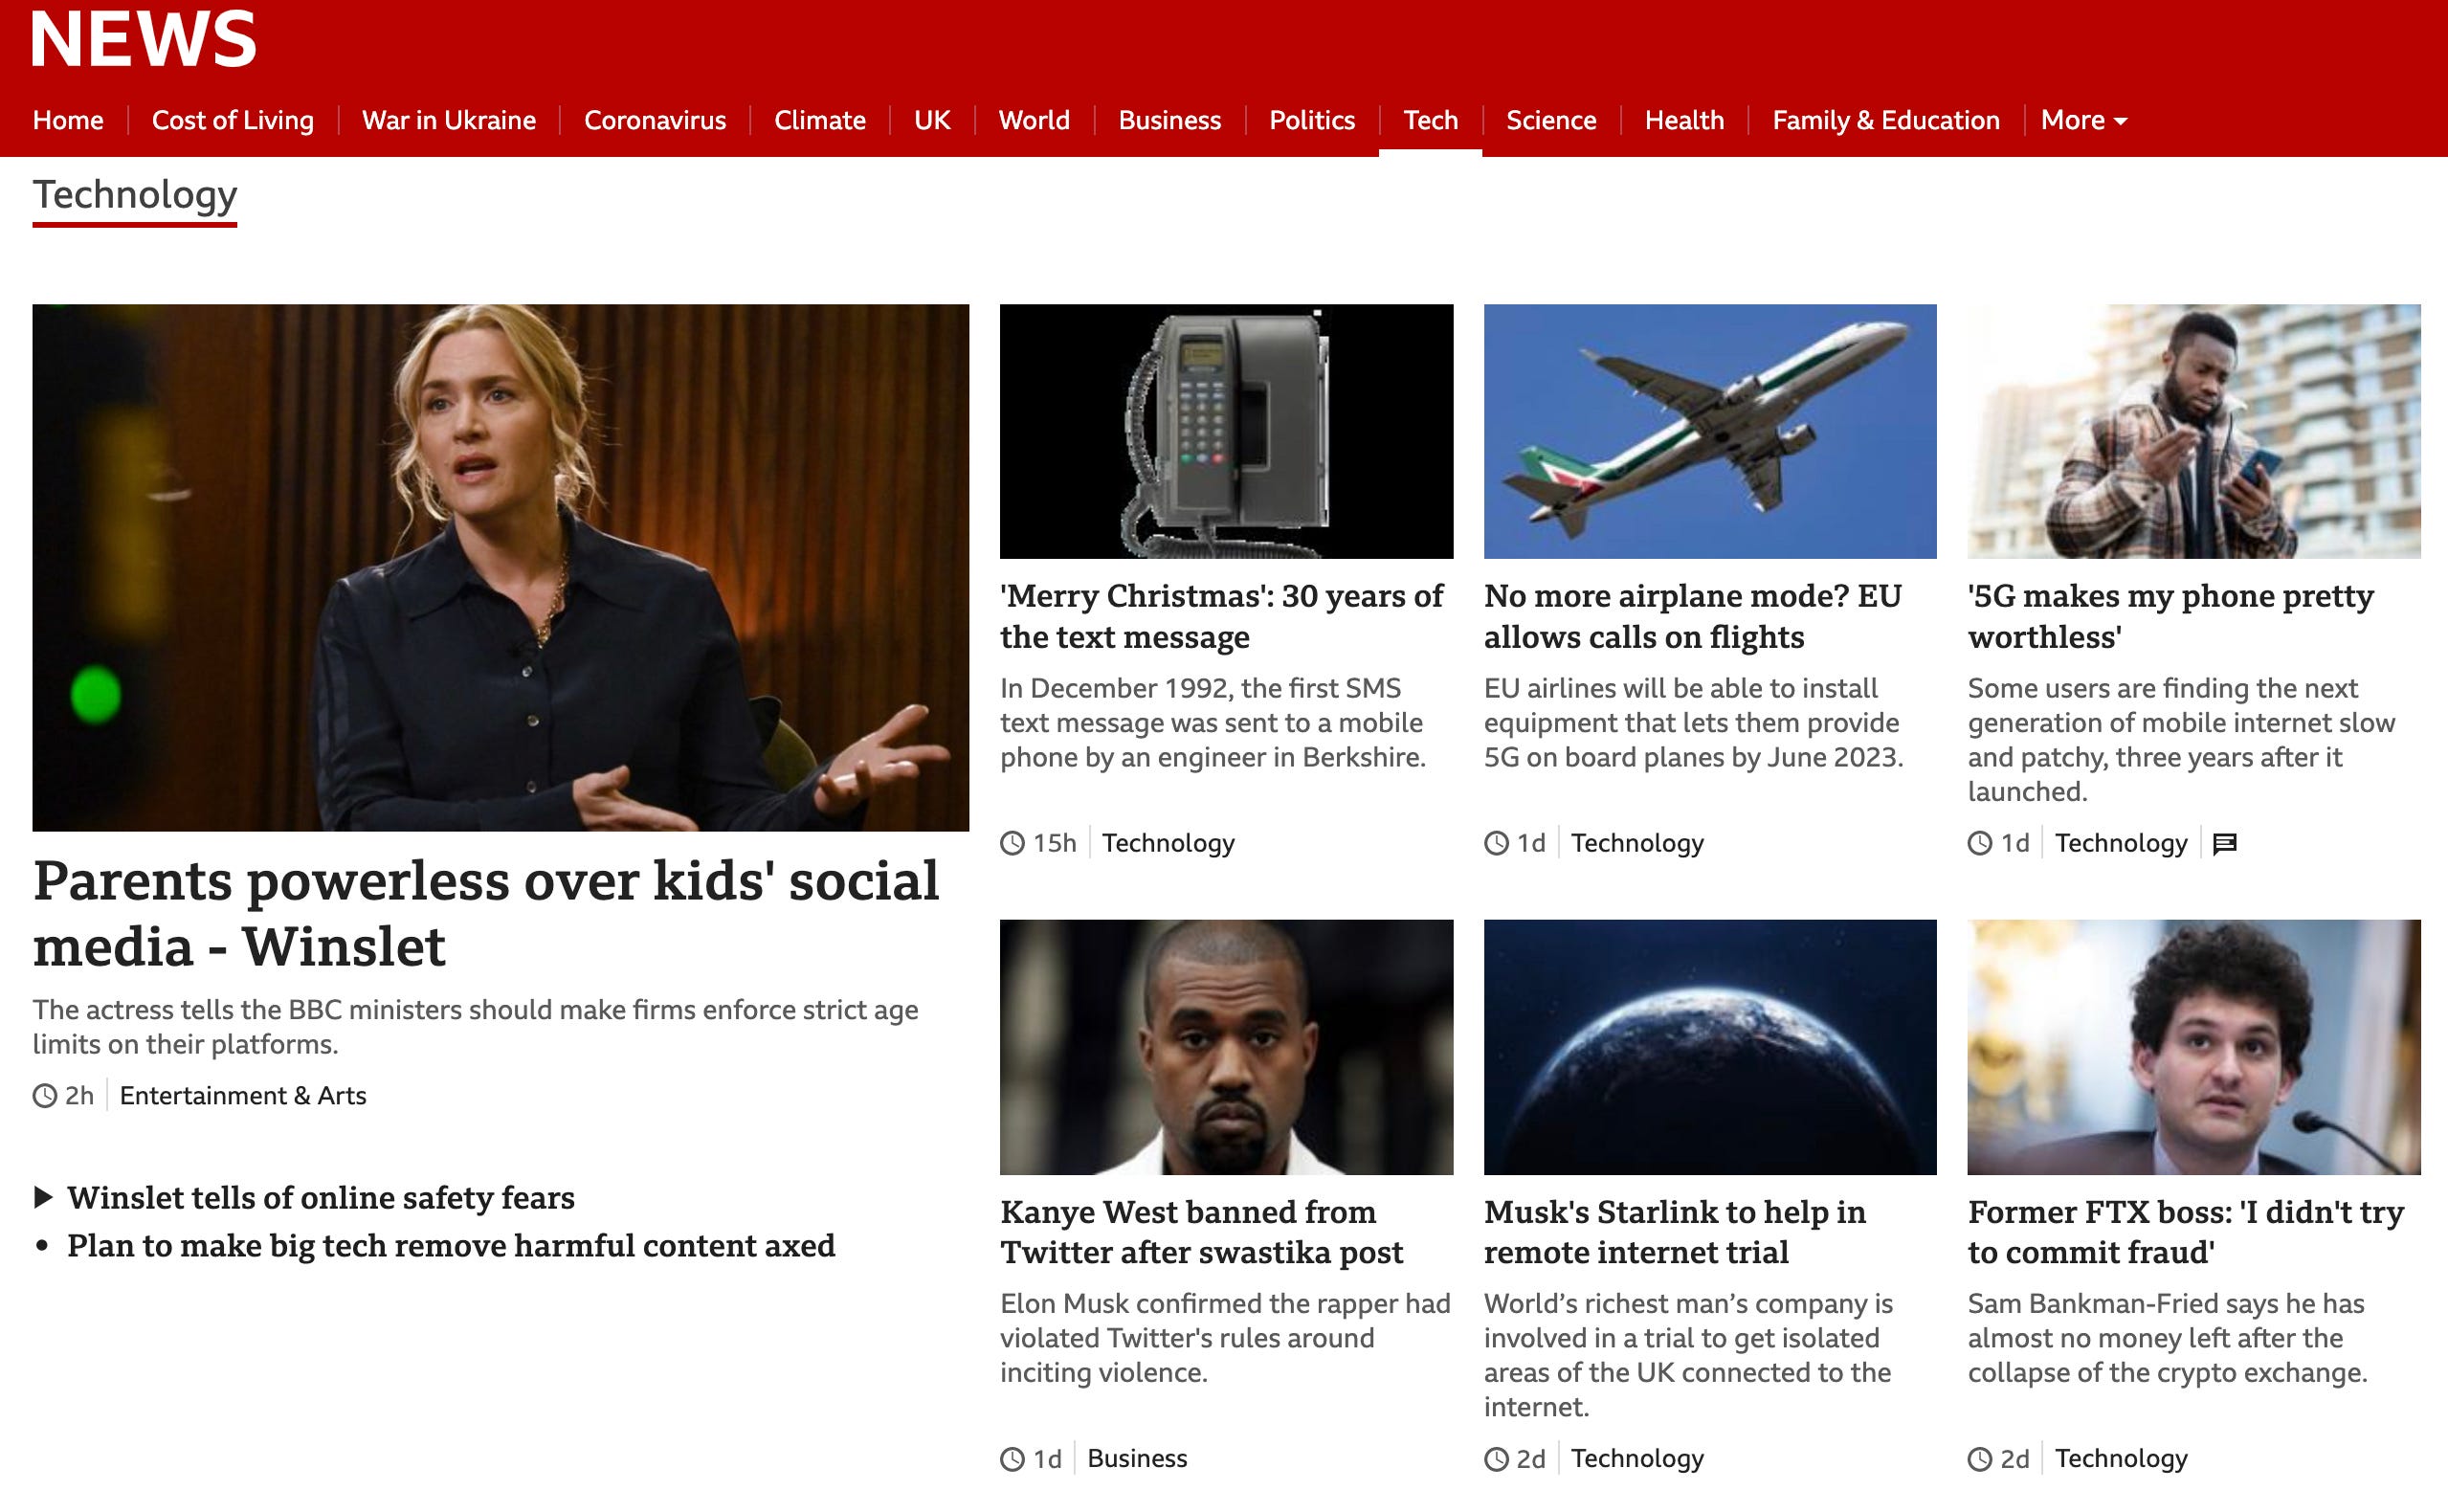Open the Business nav tab
The width and height of the screenshot is (2448, 1512).
[x=1170, y=121]
